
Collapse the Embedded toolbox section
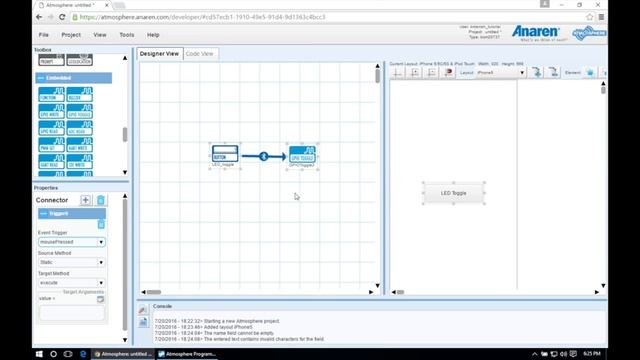[41, 78]
